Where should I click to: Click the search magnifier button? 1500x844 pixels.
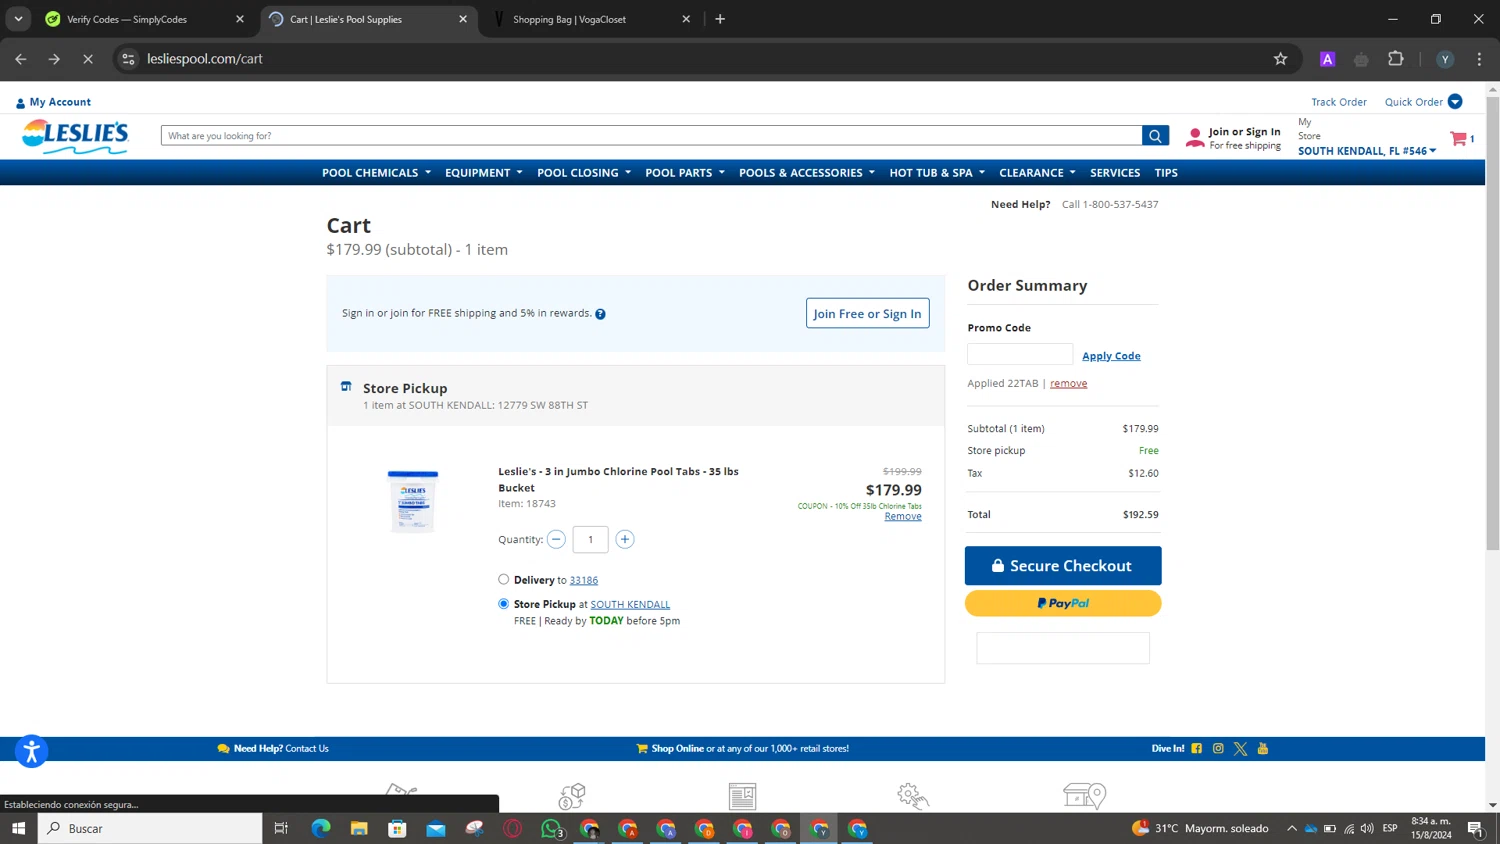1155,136
